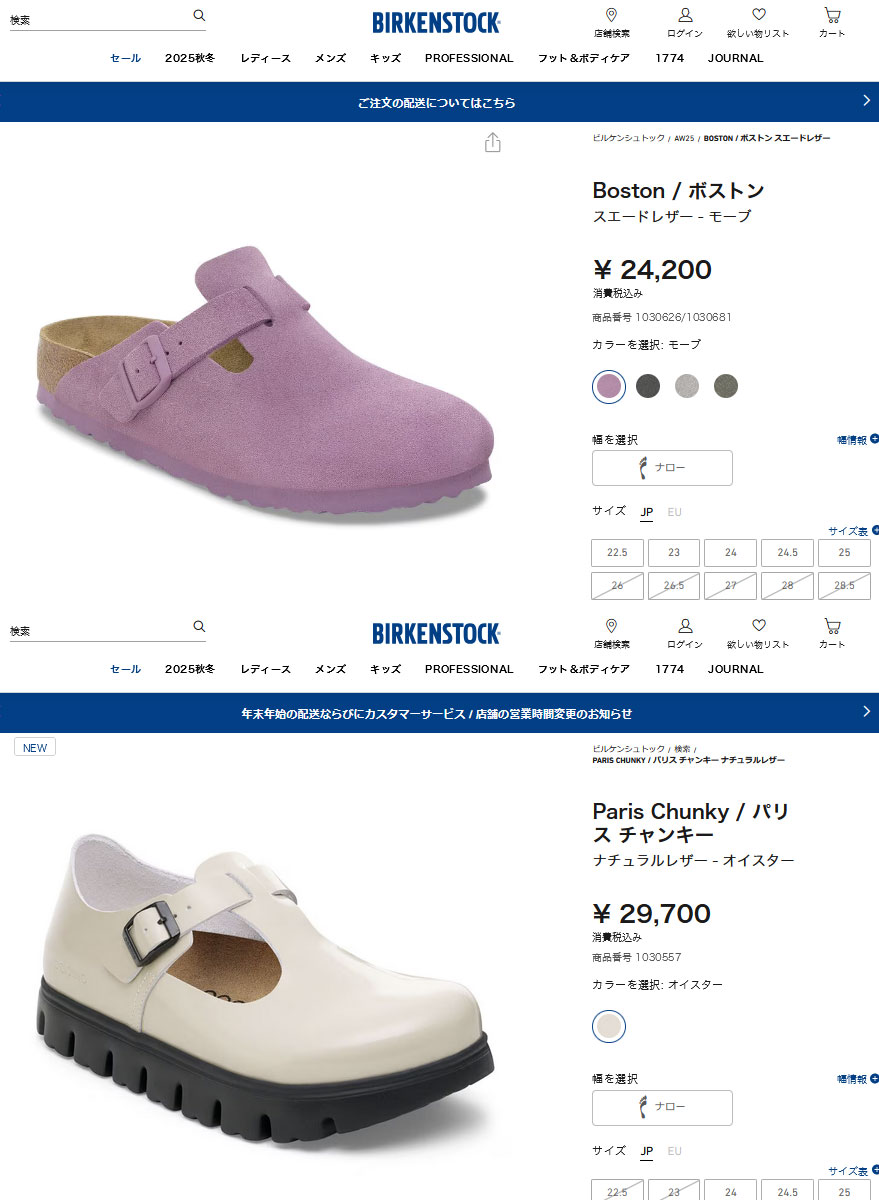Navigate to BOSTON in the breadcrumb
This screenshot has width=879, height=1200.
(716, 138)
